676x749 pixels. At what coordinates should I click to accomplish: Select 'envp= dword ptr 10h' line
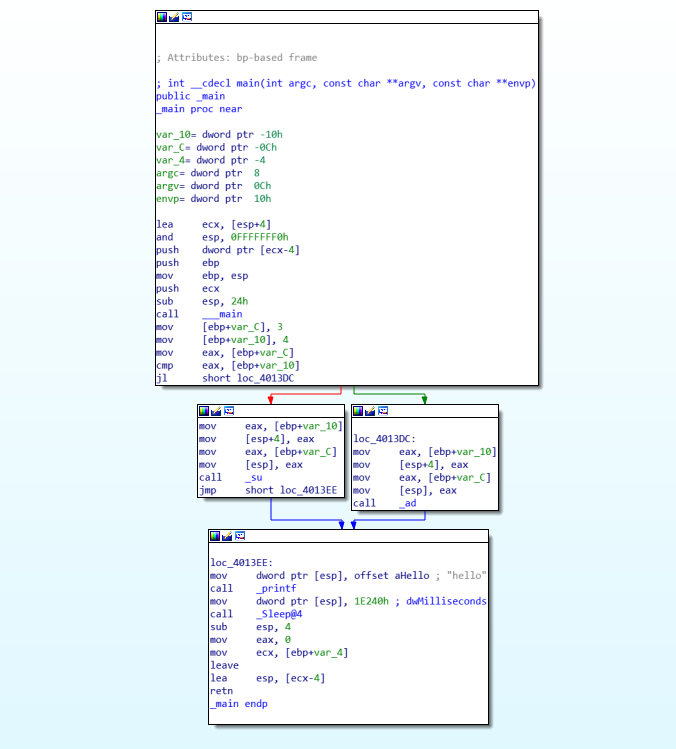[214, 199]
